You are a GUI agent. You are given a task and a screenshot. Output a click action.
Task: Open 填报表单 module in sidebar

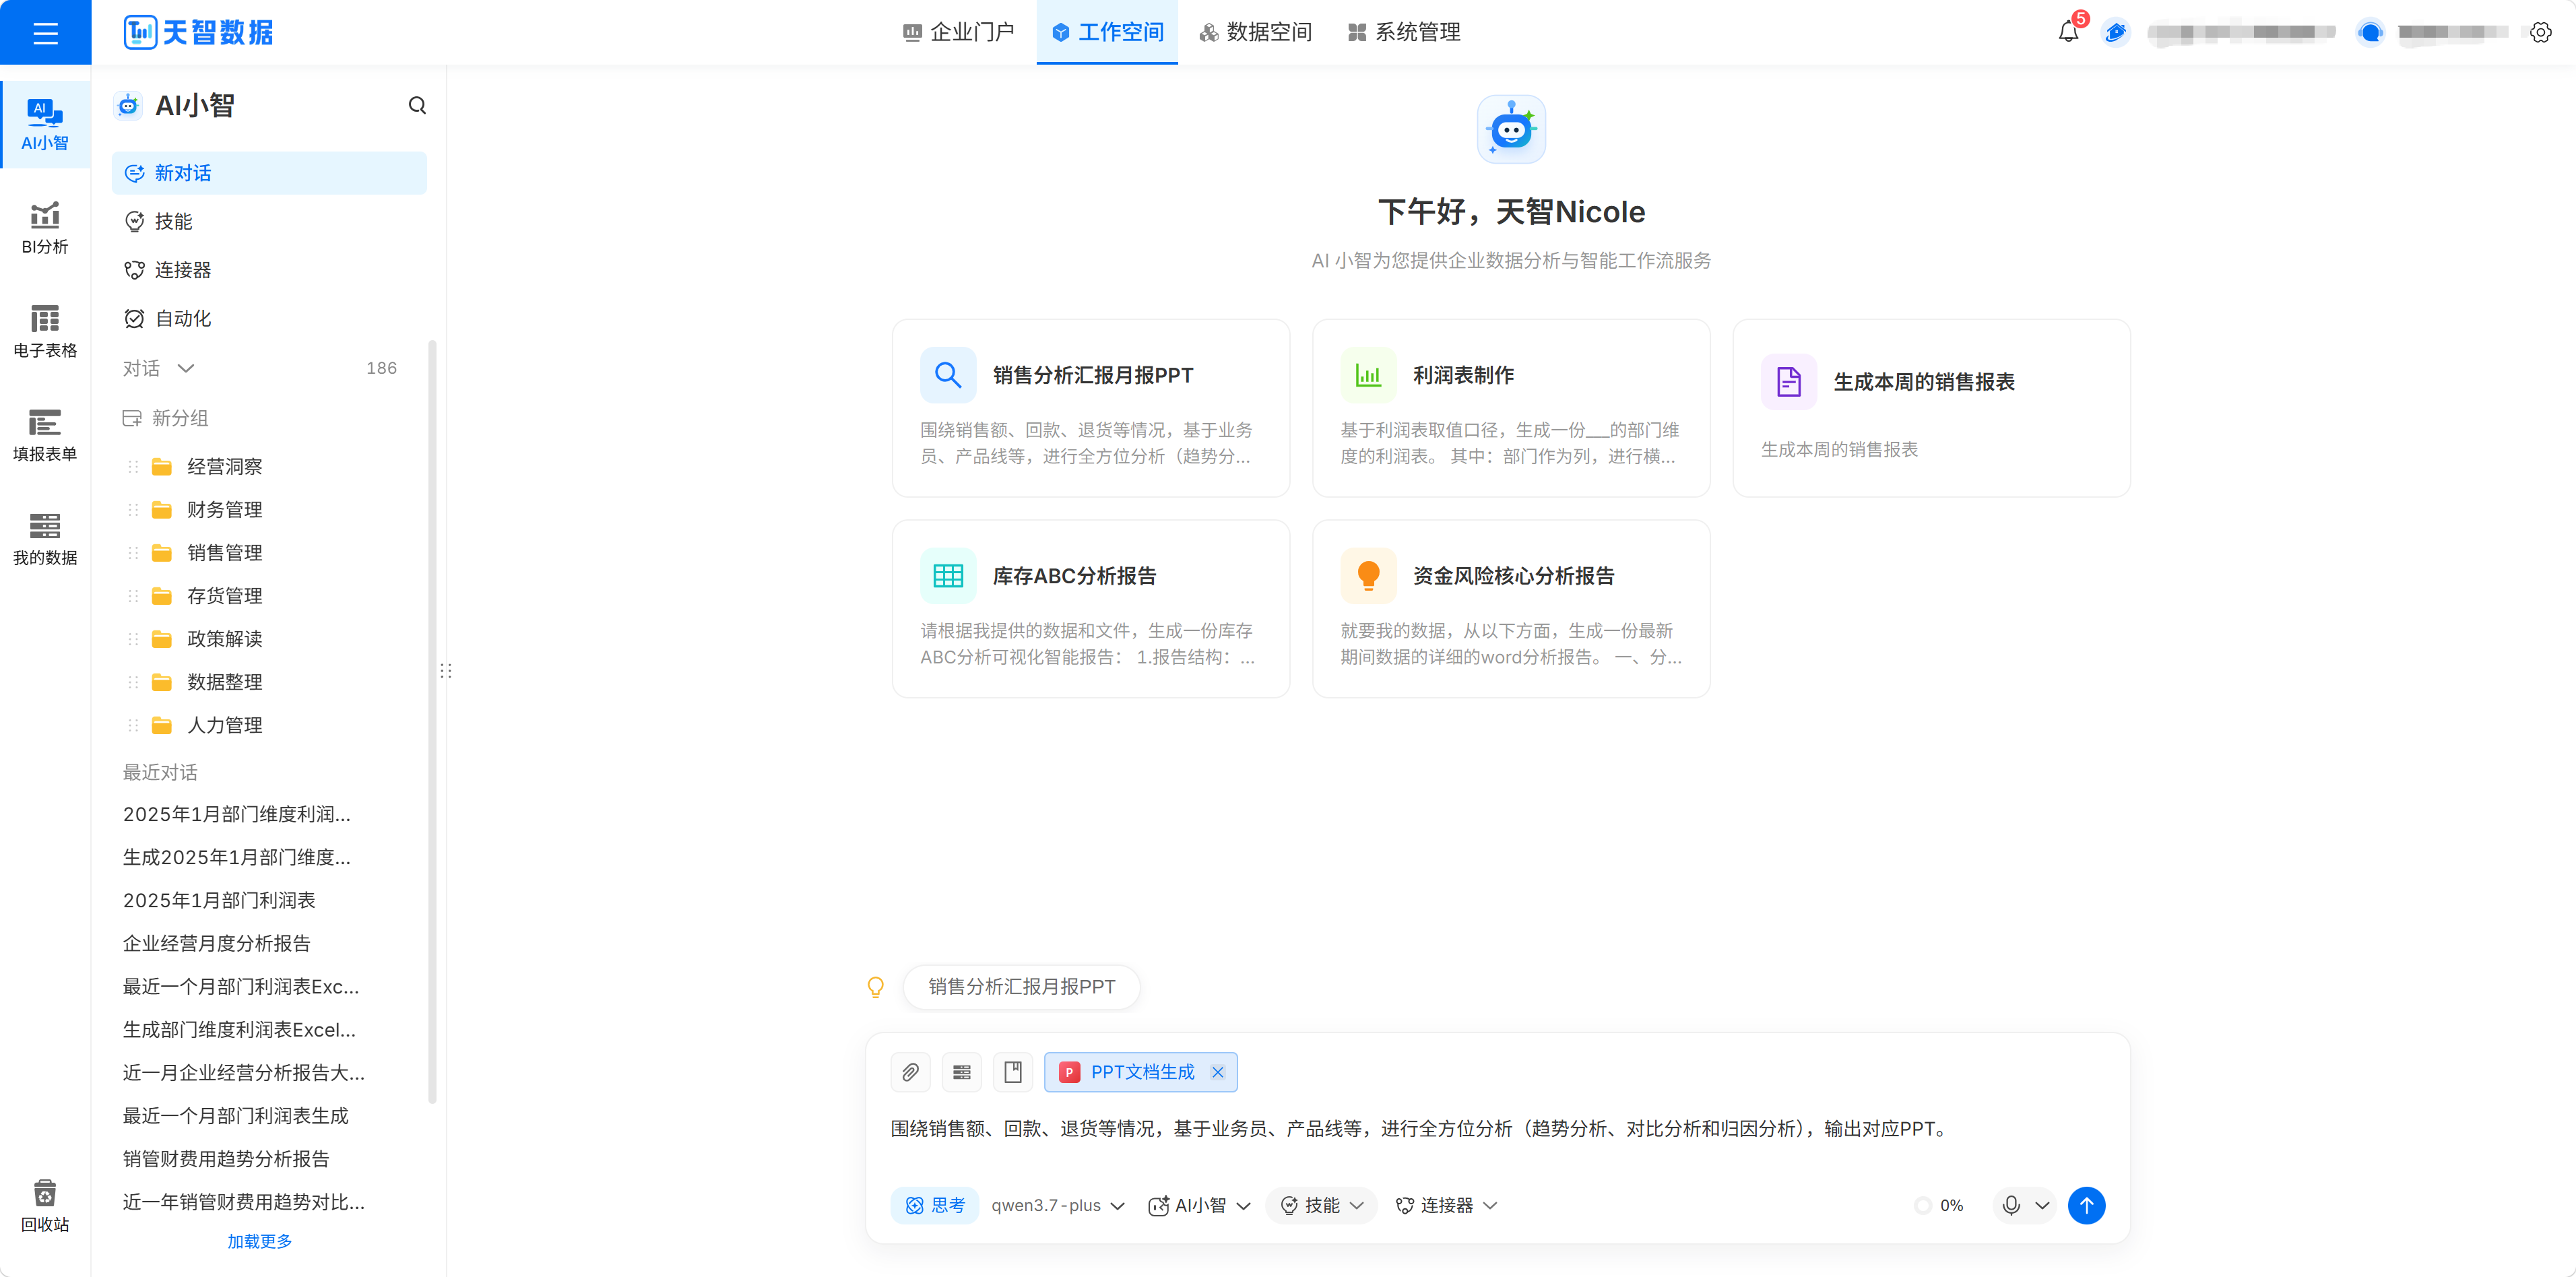coord(45,435)
